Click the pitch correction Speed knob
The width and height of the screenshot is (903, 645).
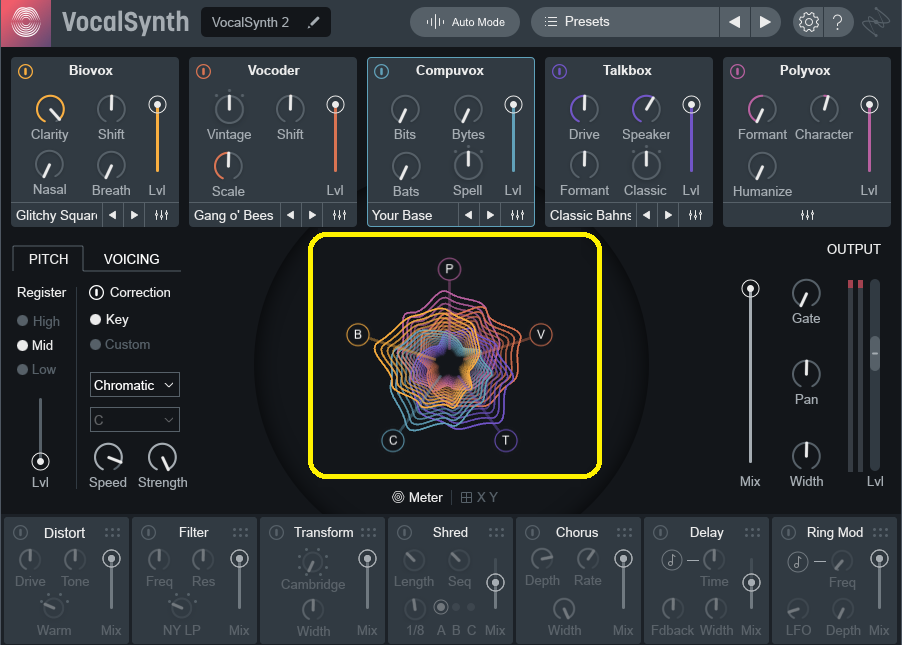click(108, 458)
